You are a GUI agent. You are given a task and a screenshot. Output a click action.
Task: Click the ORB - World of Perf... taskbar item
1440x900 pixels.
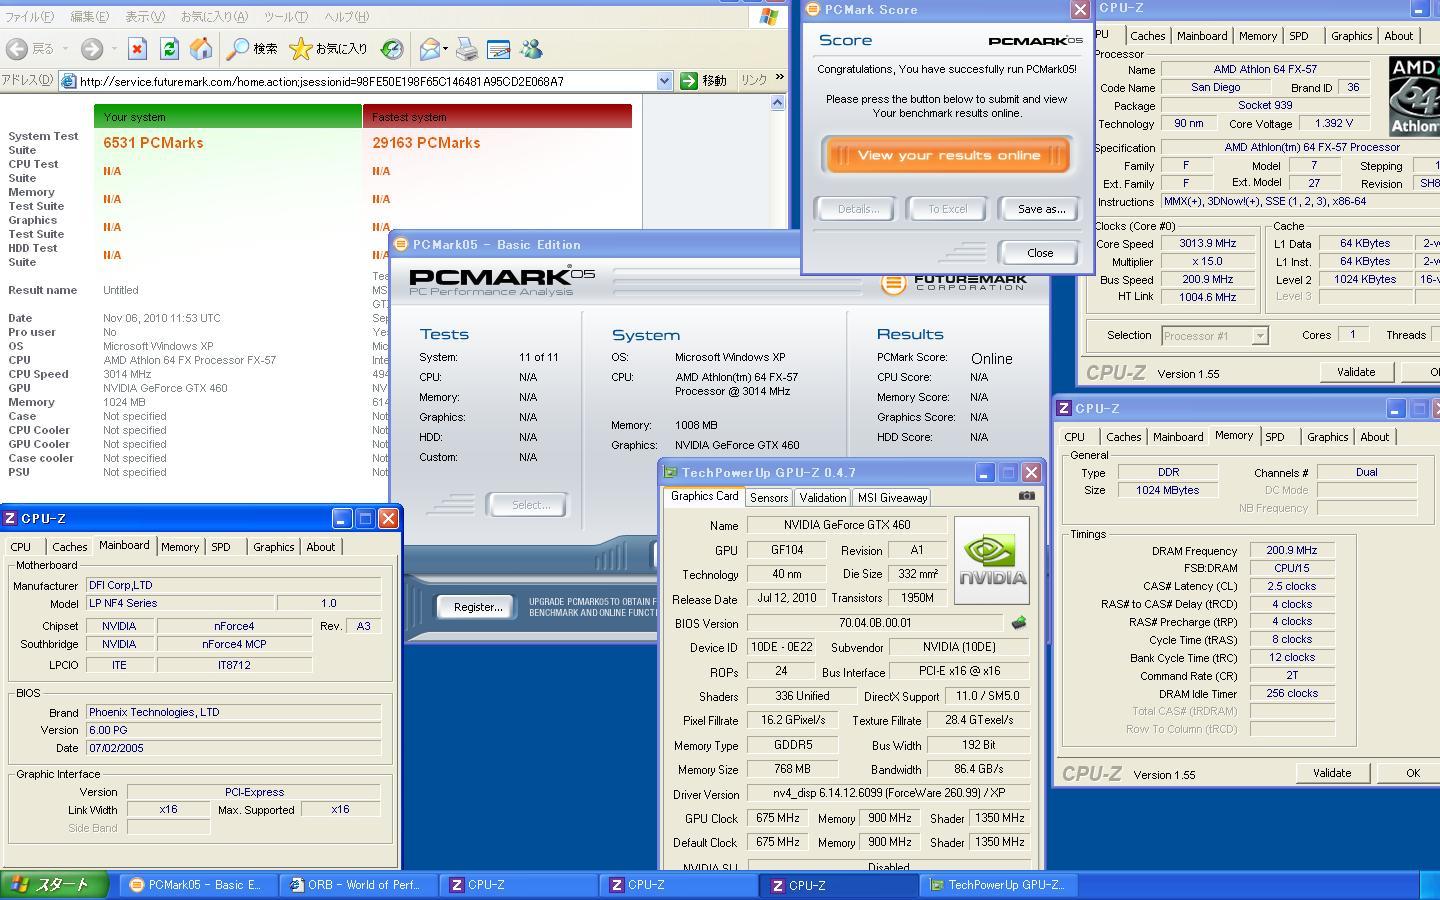click(x=356, y=885)
